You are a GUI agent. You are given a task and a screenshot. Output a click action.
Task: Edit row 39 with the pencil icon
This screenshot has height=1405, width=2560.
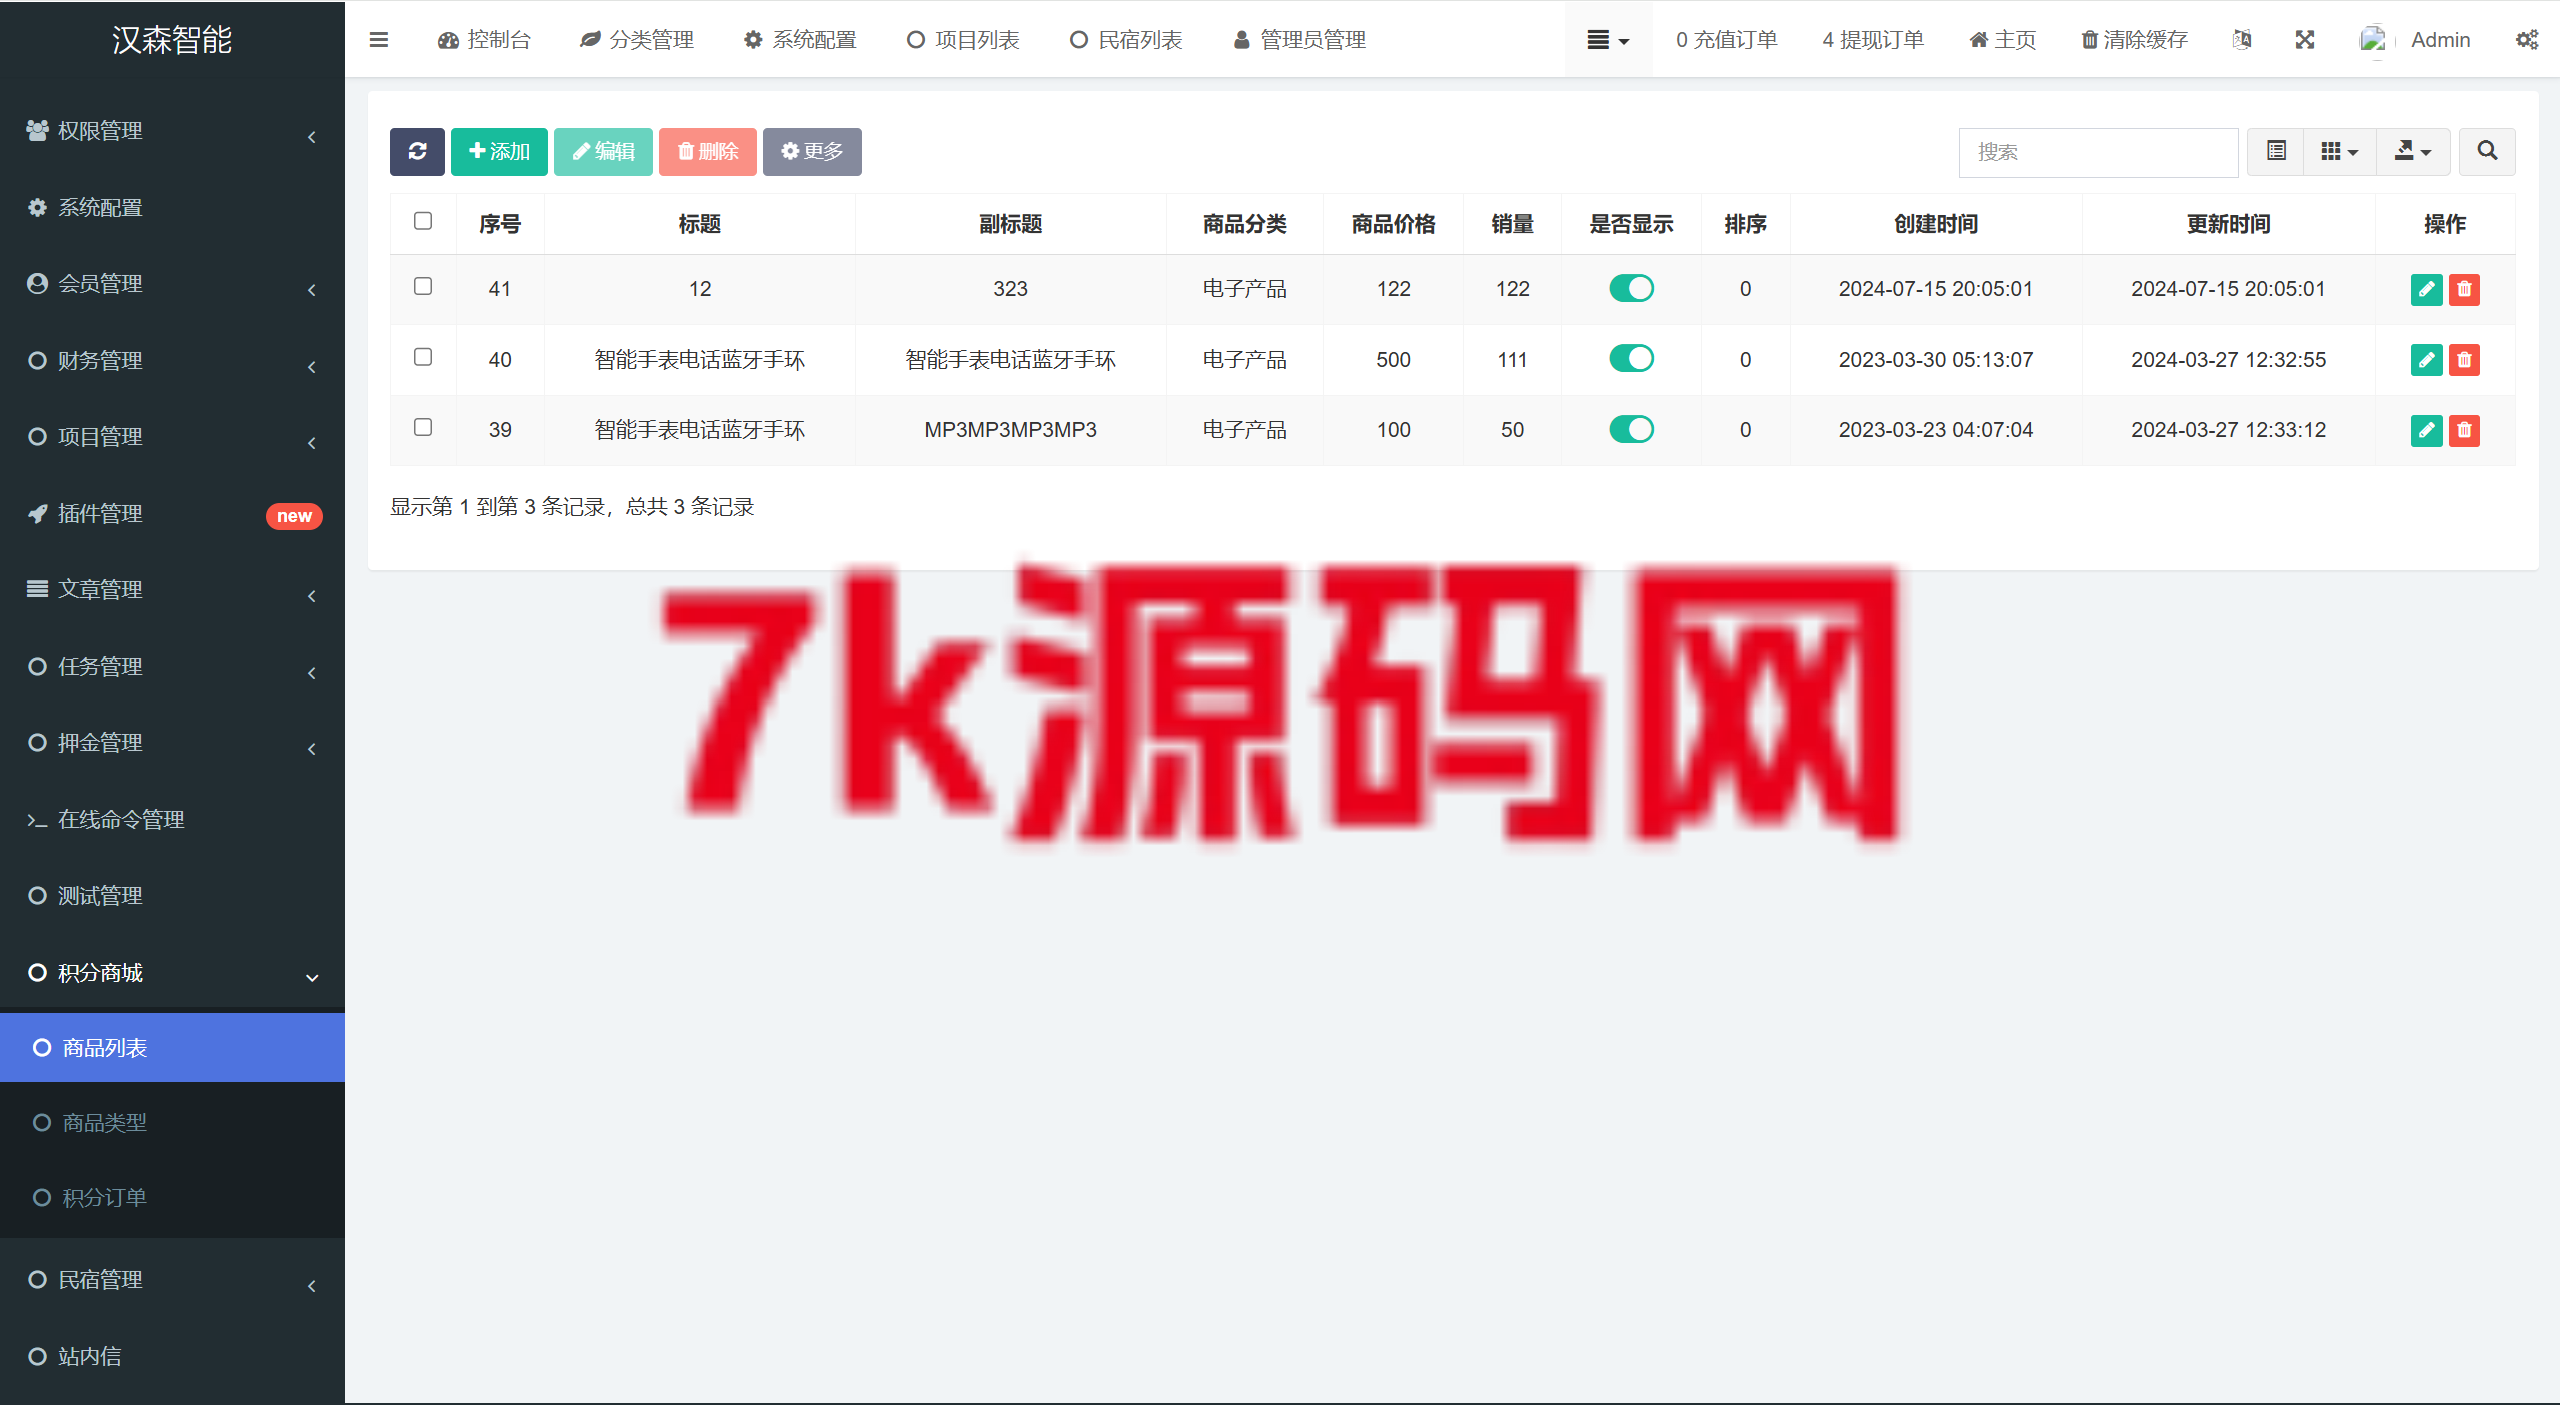click(x=2427, y=430)
